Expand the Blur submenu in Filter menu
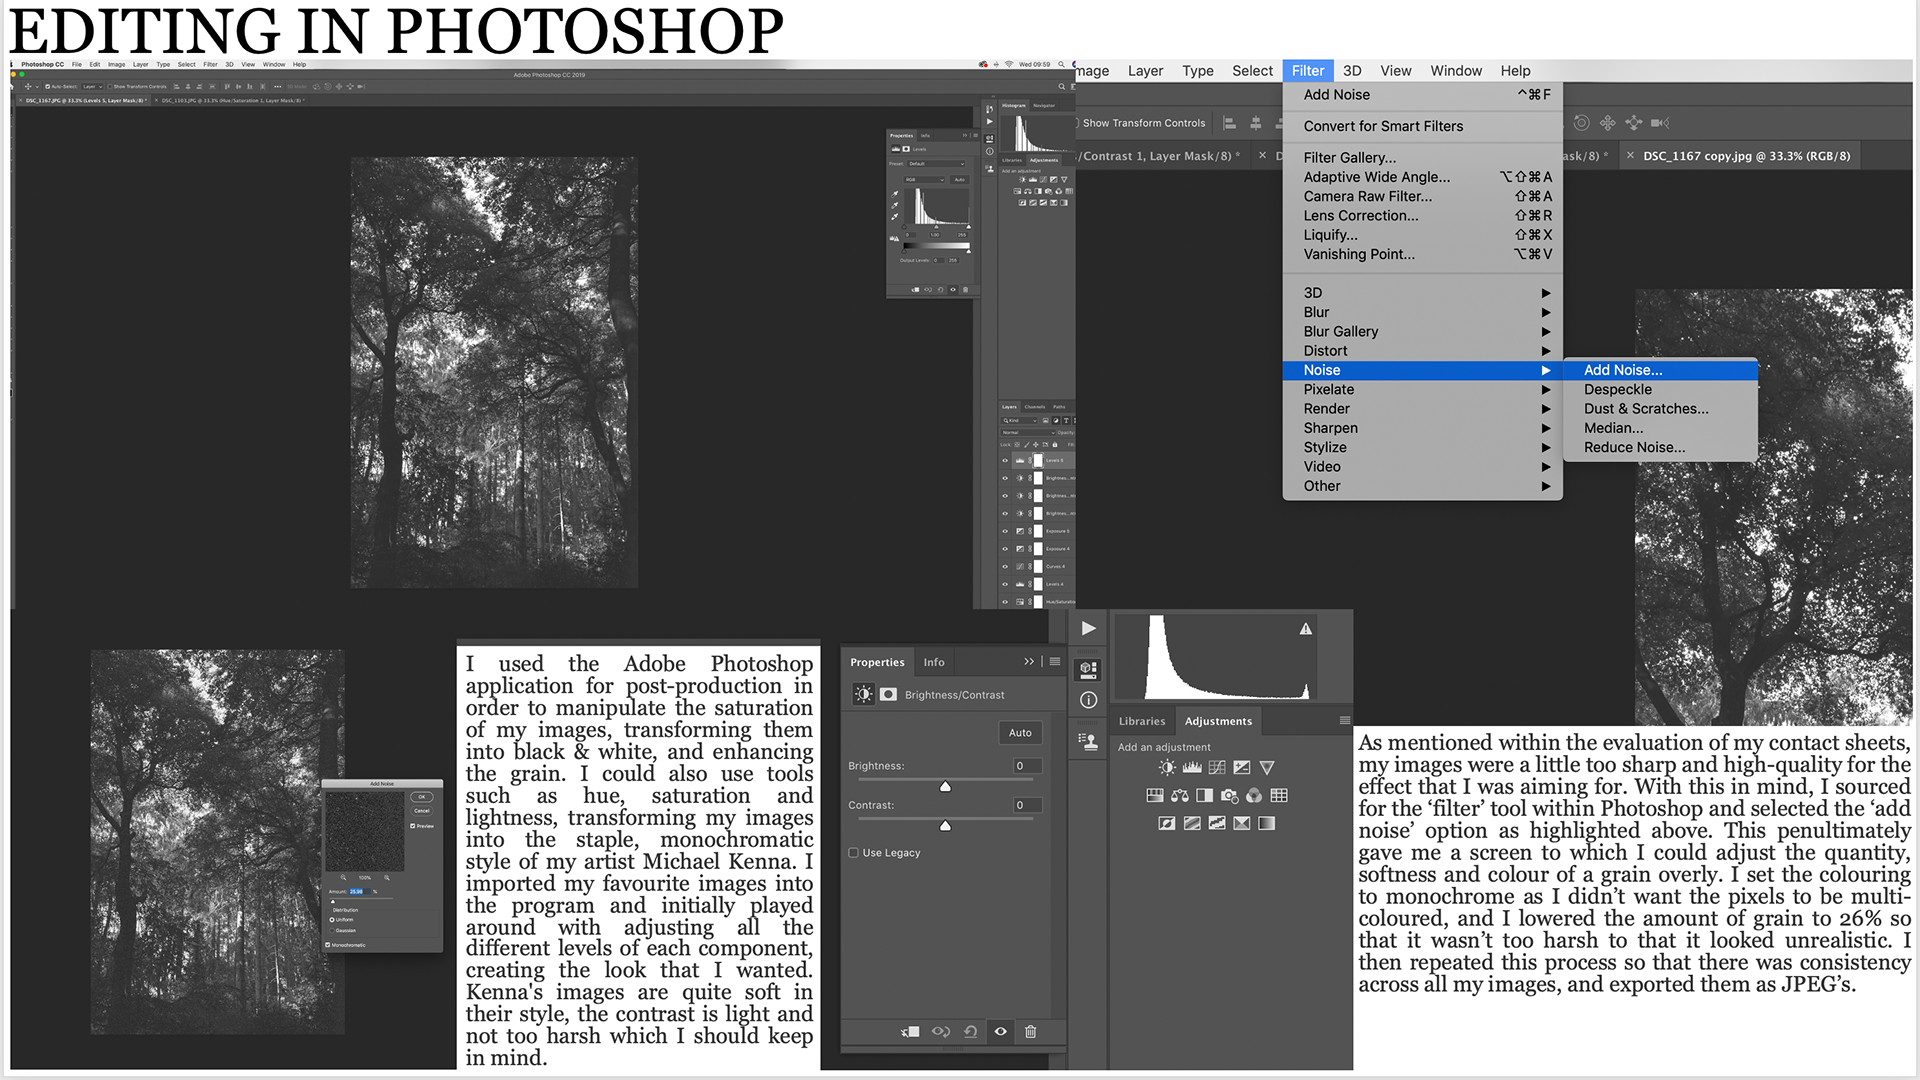This screenshot has height=1080, width=1920. [x=1422, y=312]
